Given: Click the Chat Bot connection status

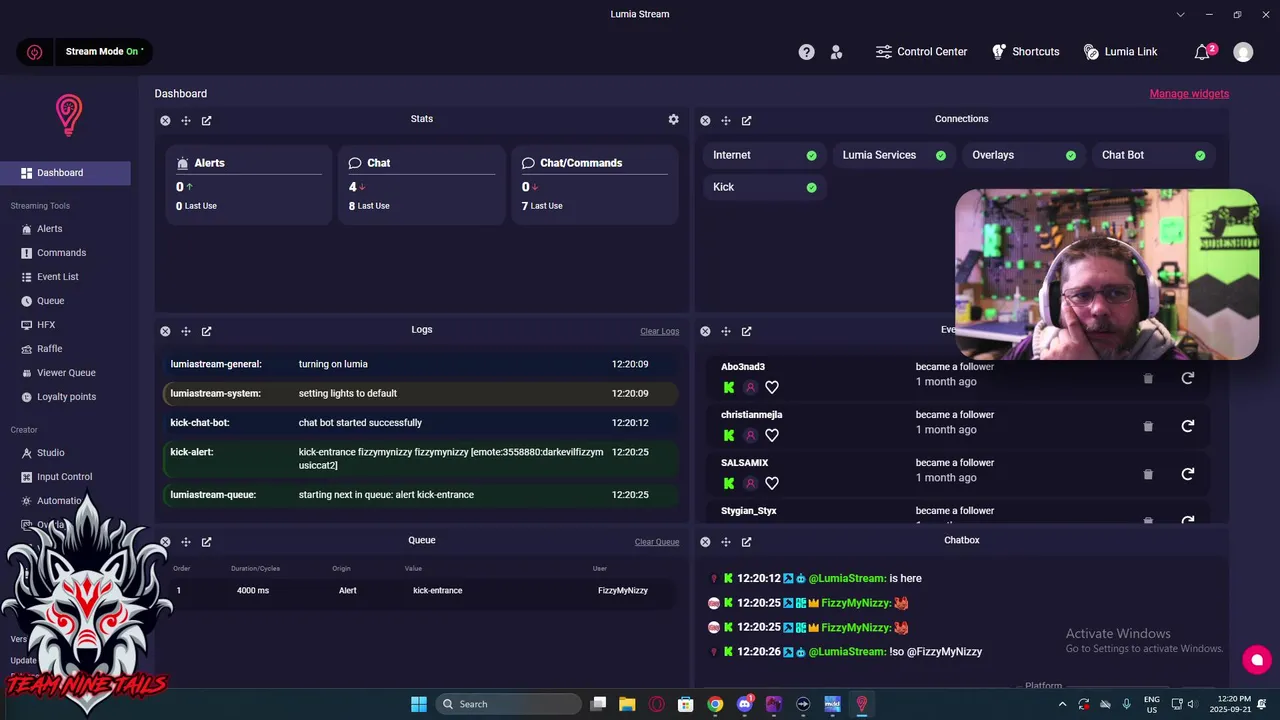Looking at the screenshot, I should (x=1153, y=155).
